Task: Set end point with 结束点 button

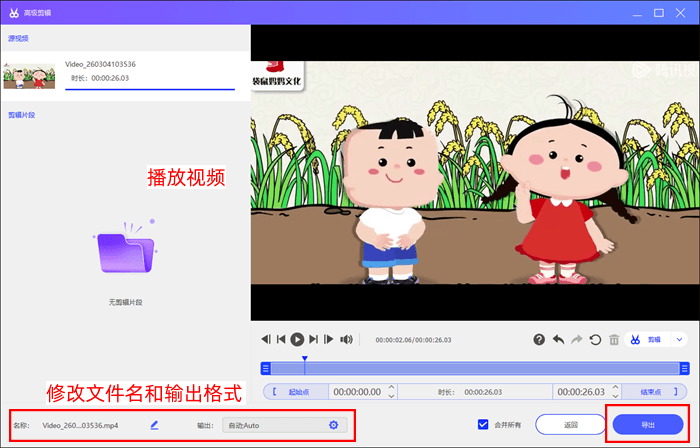Action: tap(654, 392)
